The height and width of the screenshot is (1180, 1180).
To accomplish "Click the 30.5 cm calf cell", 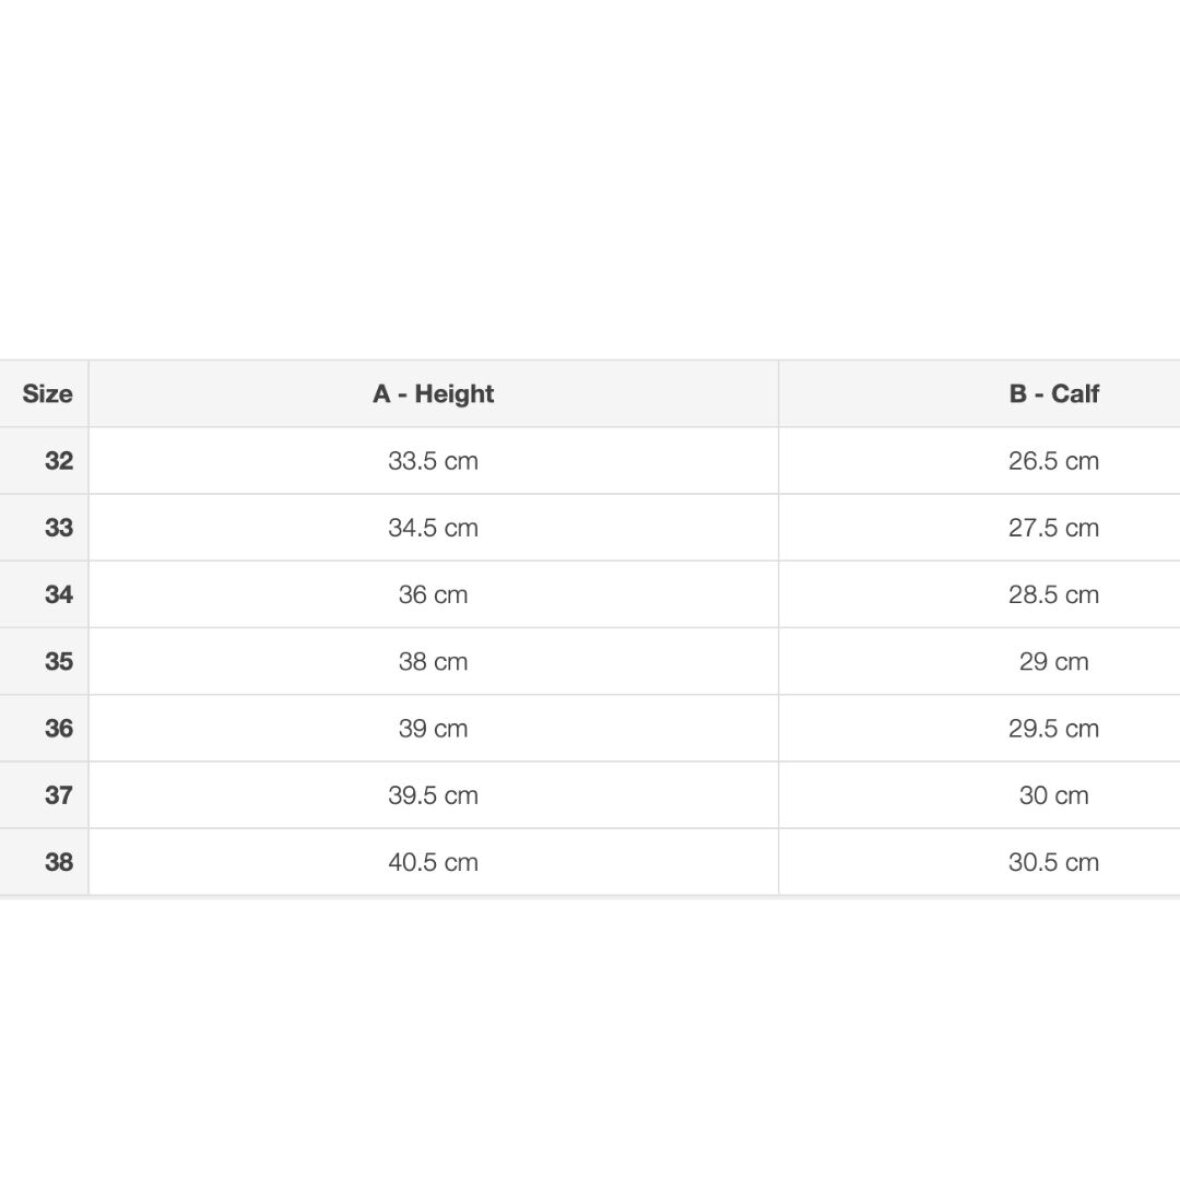I will 1053,862.
